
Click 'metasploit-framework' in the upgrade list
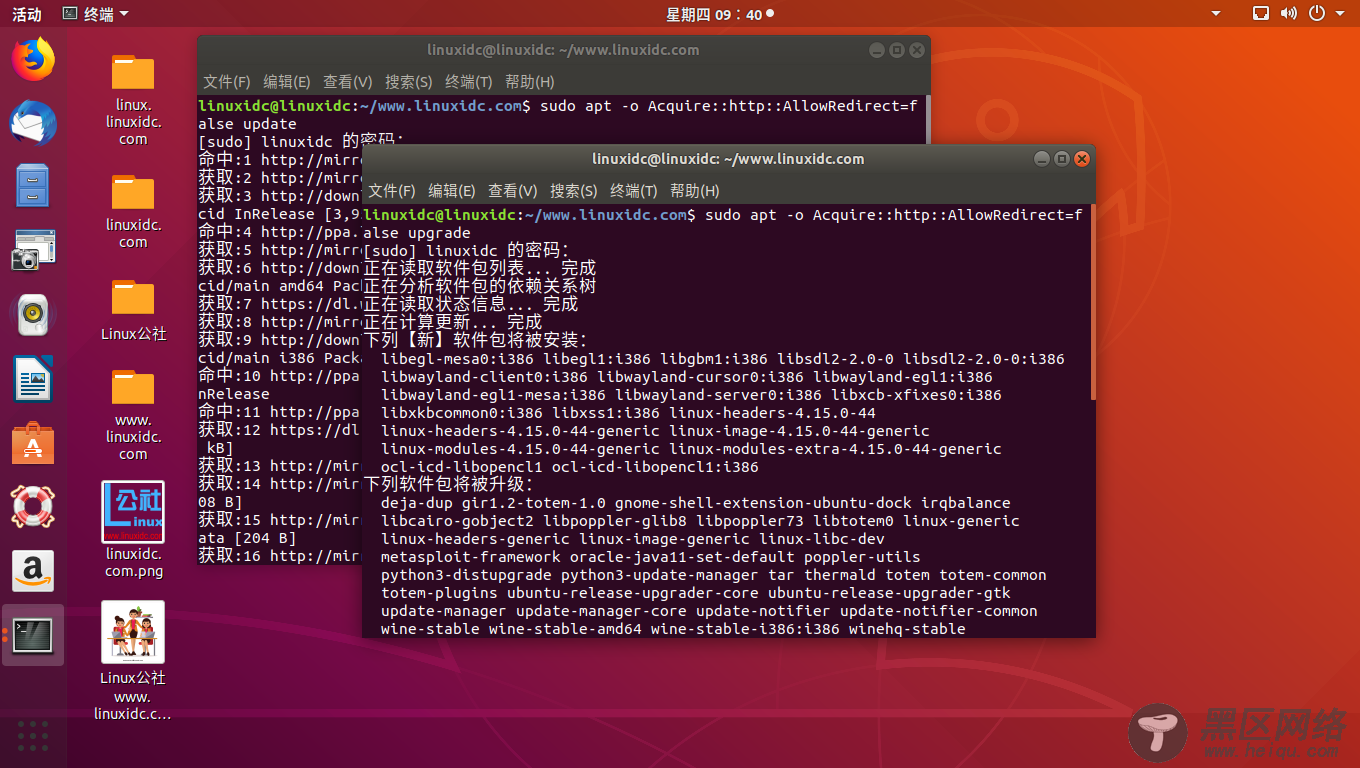[470, 557]
